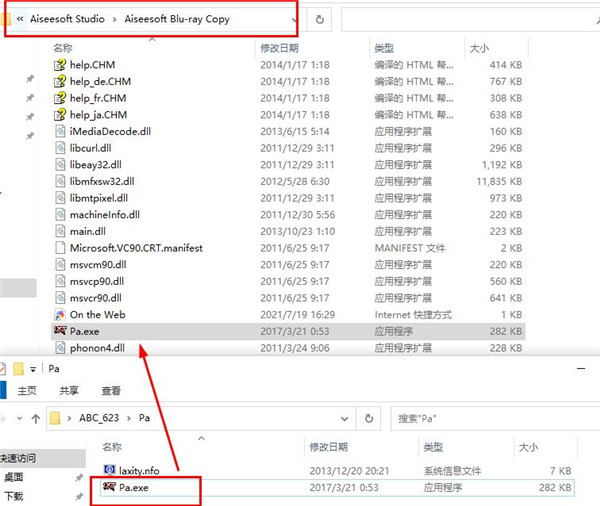Click the libcurl.dll file icon
This screenshot has height=506, width=600.
(60, 148)
